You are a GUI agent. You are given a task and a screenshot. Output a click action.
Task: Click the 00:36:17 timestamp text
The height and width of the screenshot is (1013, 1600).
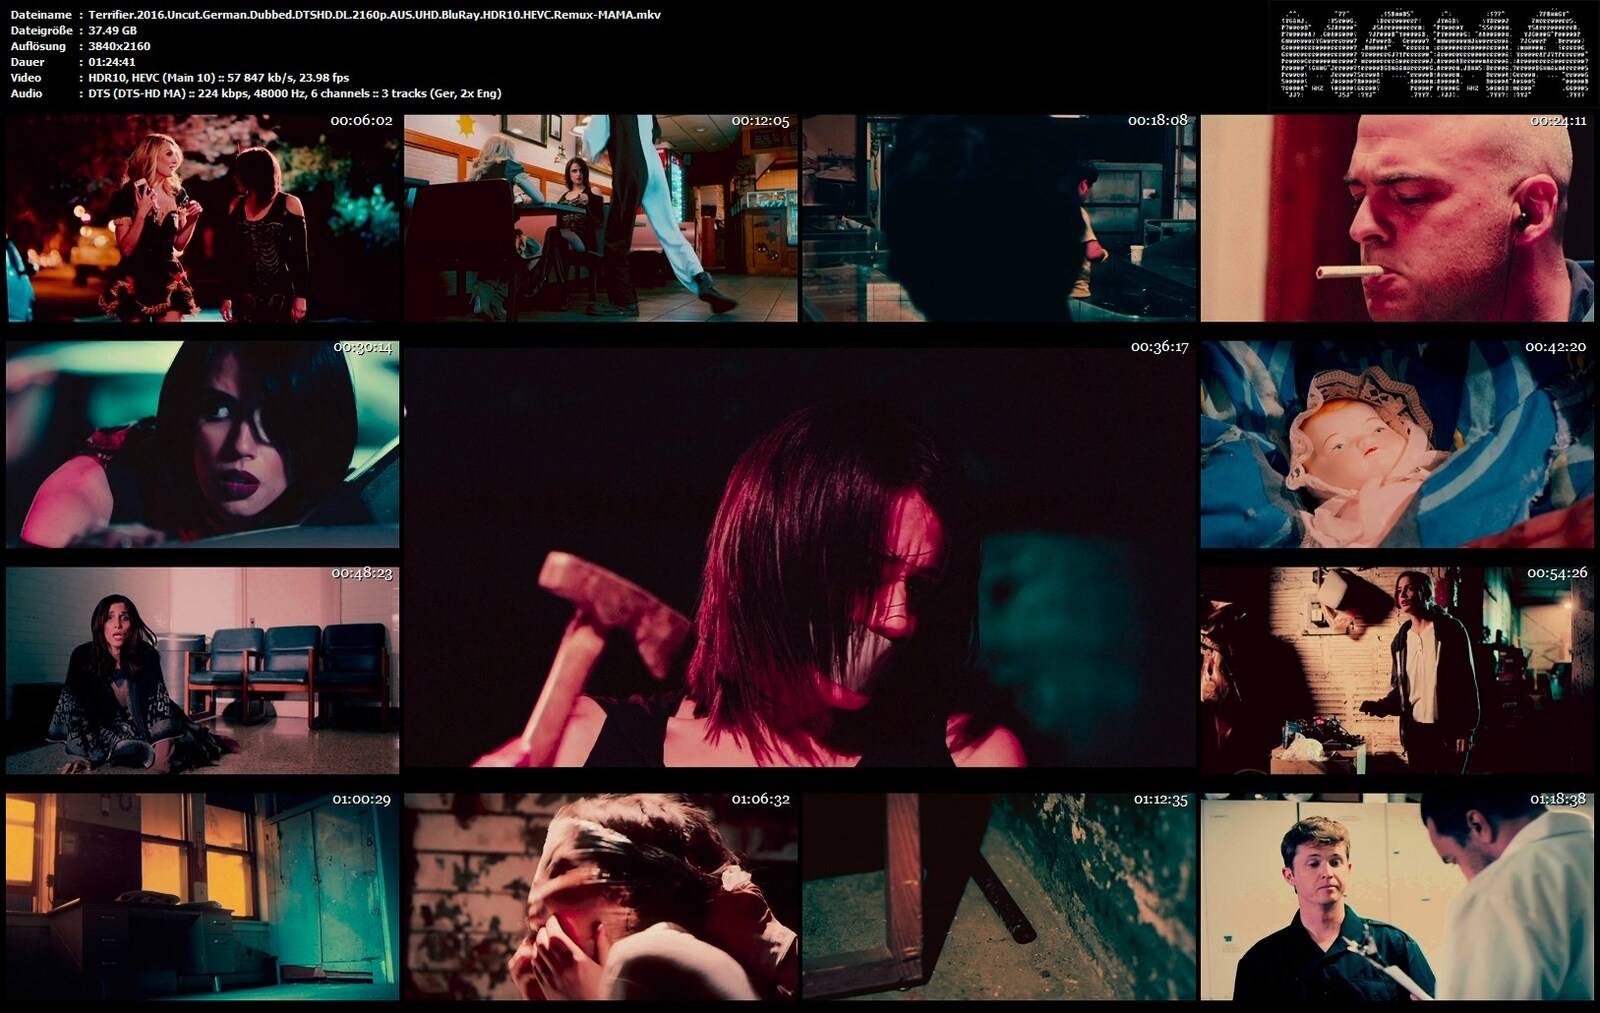tap(1160, 347)
